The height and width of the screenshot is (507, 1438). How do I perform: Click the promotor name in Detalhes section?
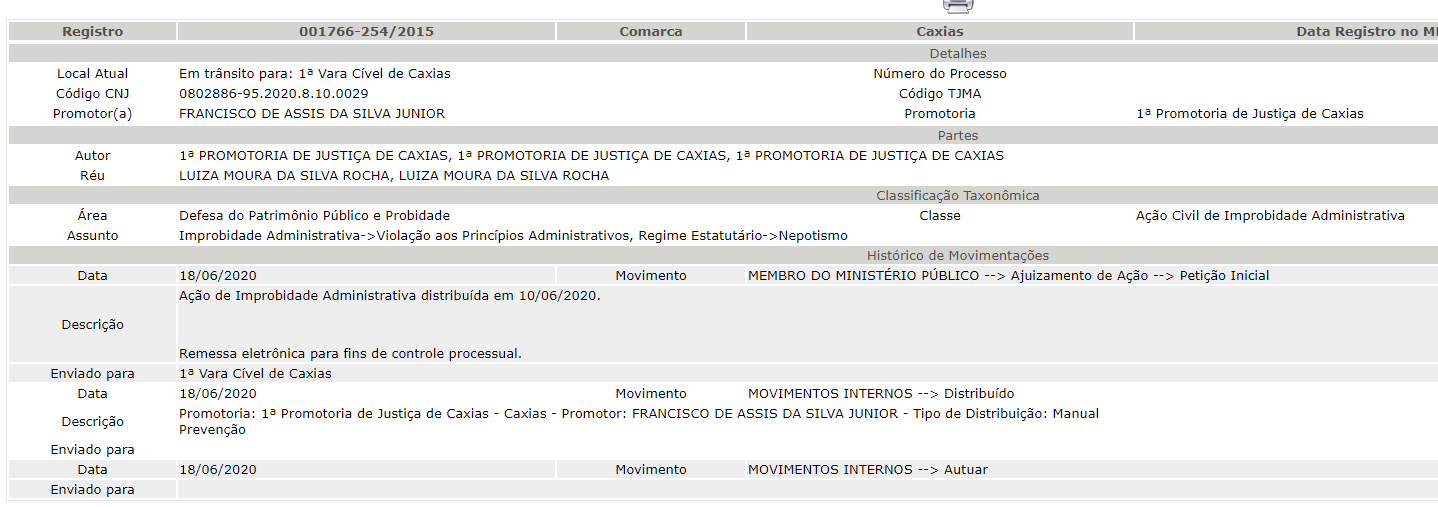(x=311, y=114)
